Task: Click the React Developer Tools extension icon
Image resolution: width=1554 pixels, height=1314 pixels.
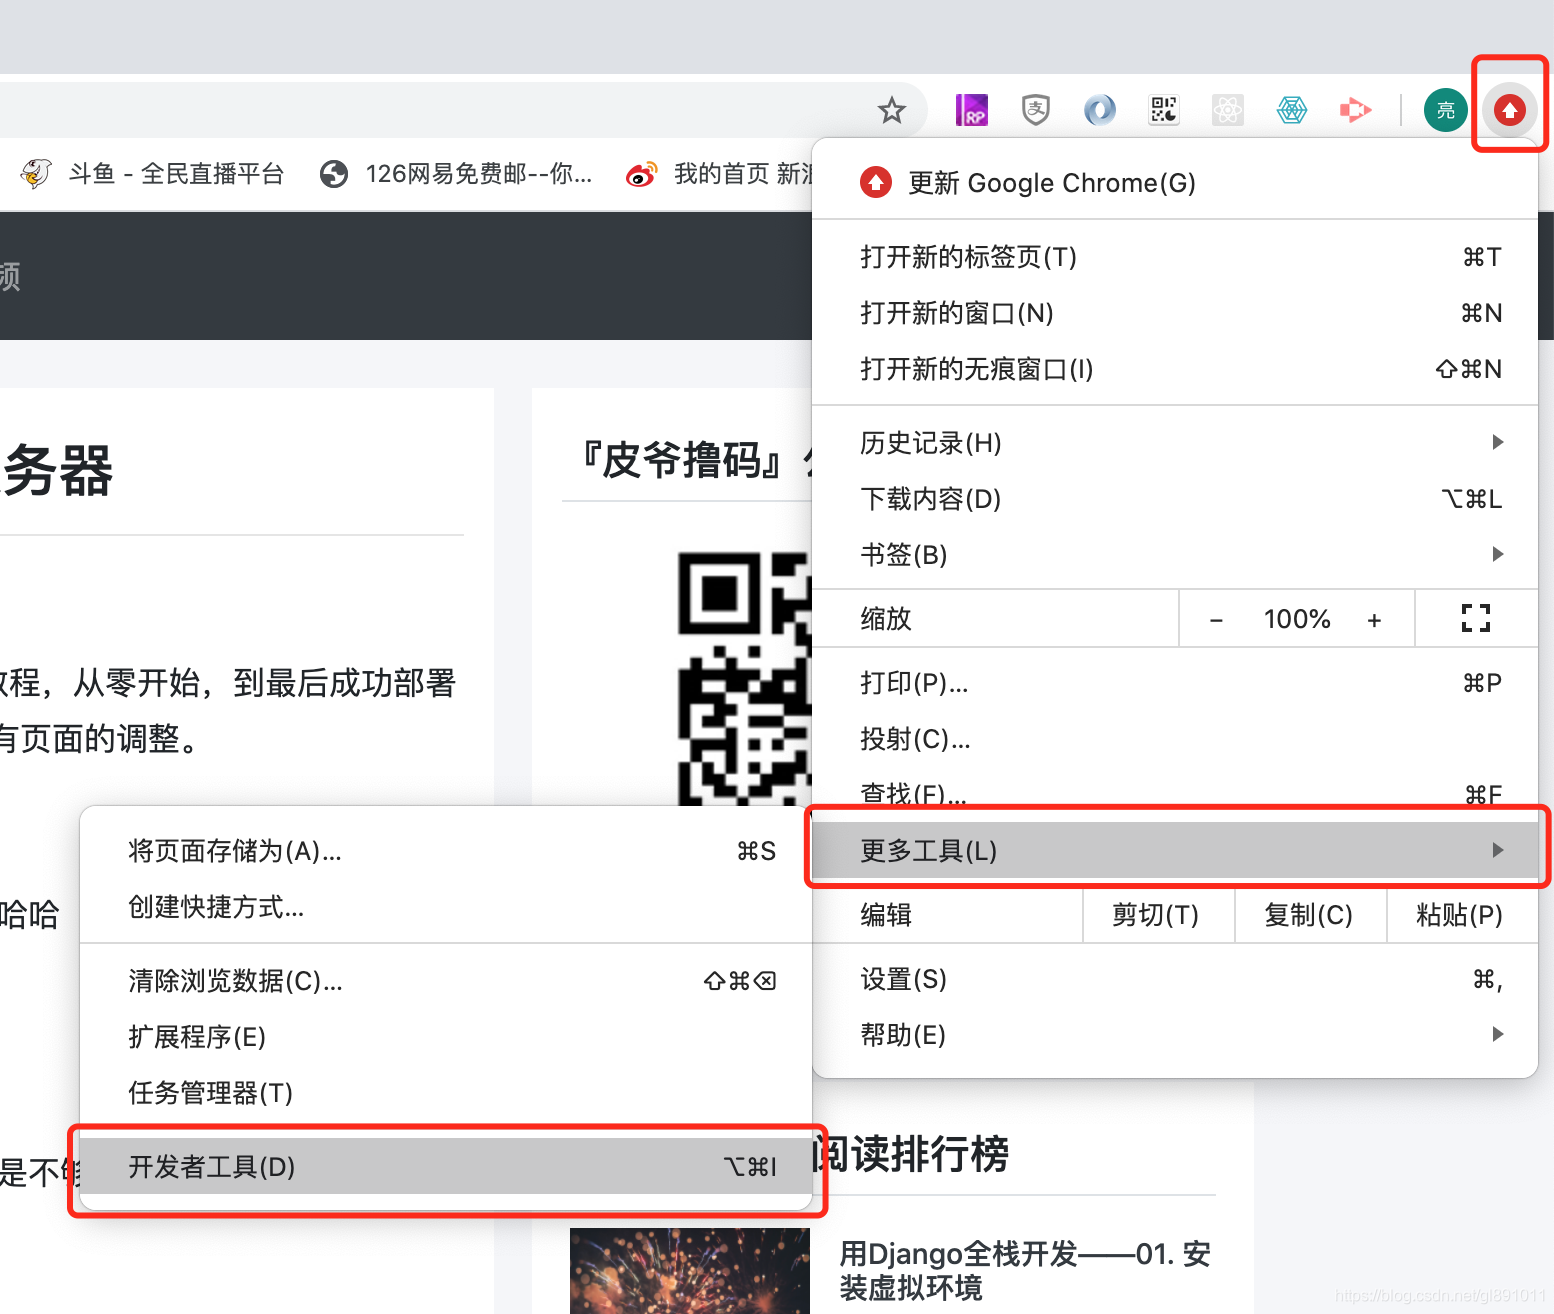Action: [x=1227, y=110]
